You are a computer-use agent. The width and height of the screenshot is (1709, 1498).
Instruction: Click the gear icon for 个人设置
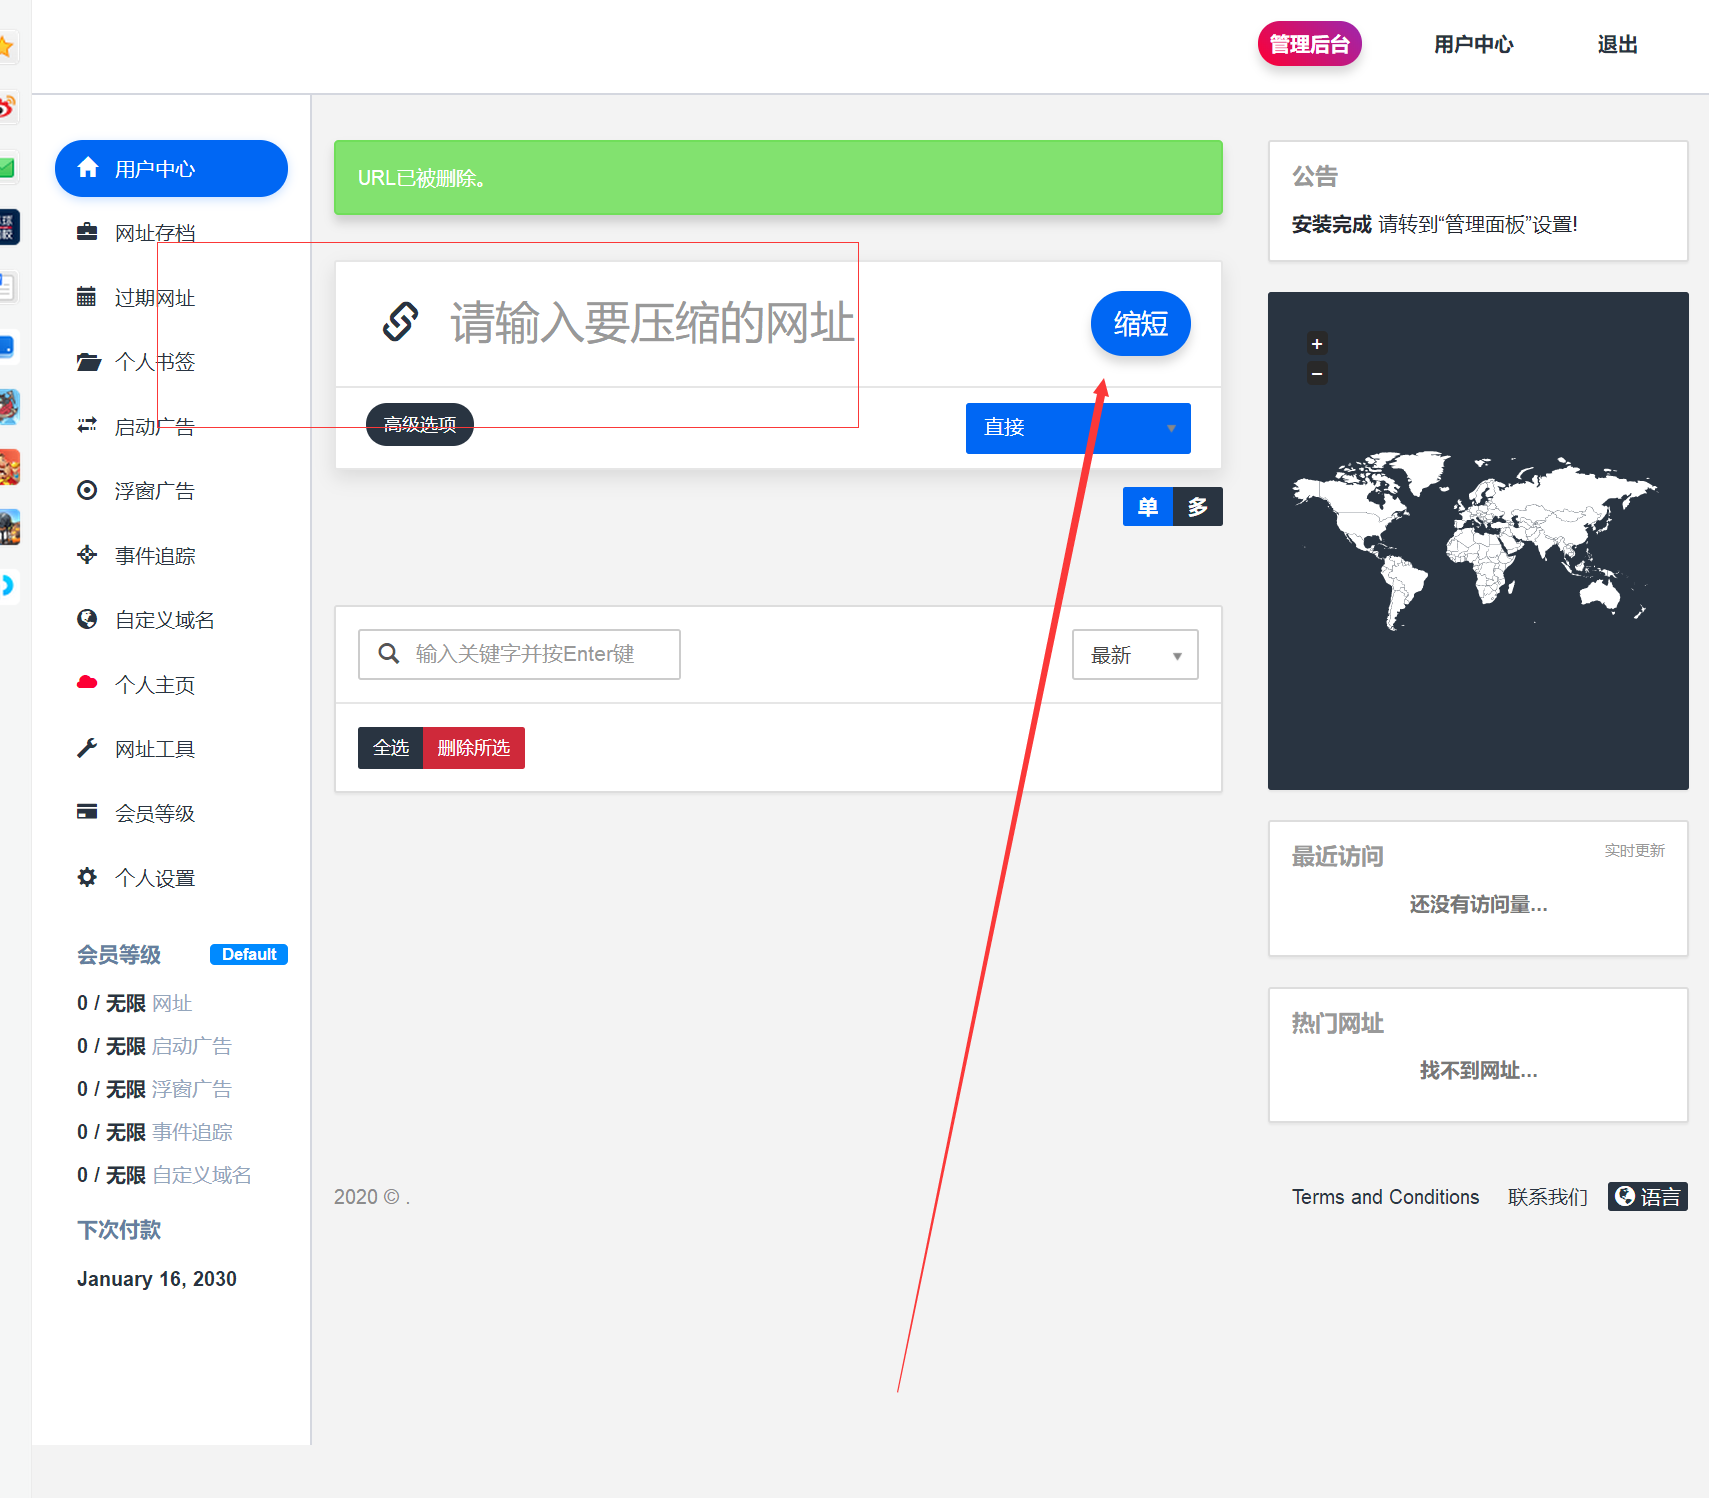pyautogui.click(x=87, y=877)
